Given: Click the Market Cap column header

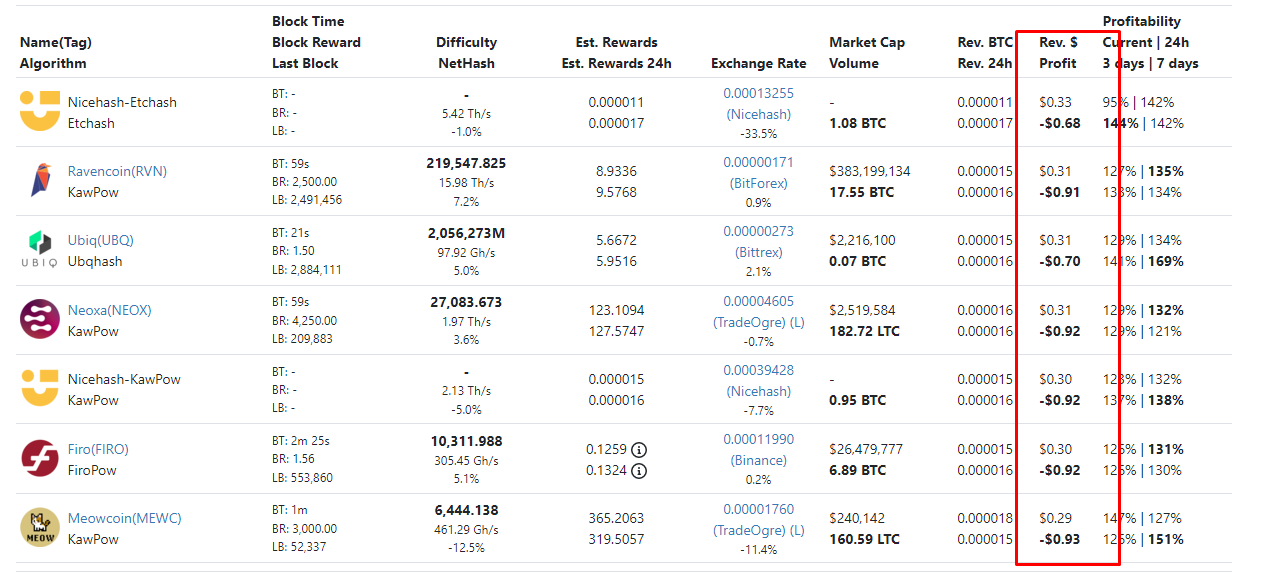Looking at the screenshot, I should pyautogui.click(x=867, y=42).
